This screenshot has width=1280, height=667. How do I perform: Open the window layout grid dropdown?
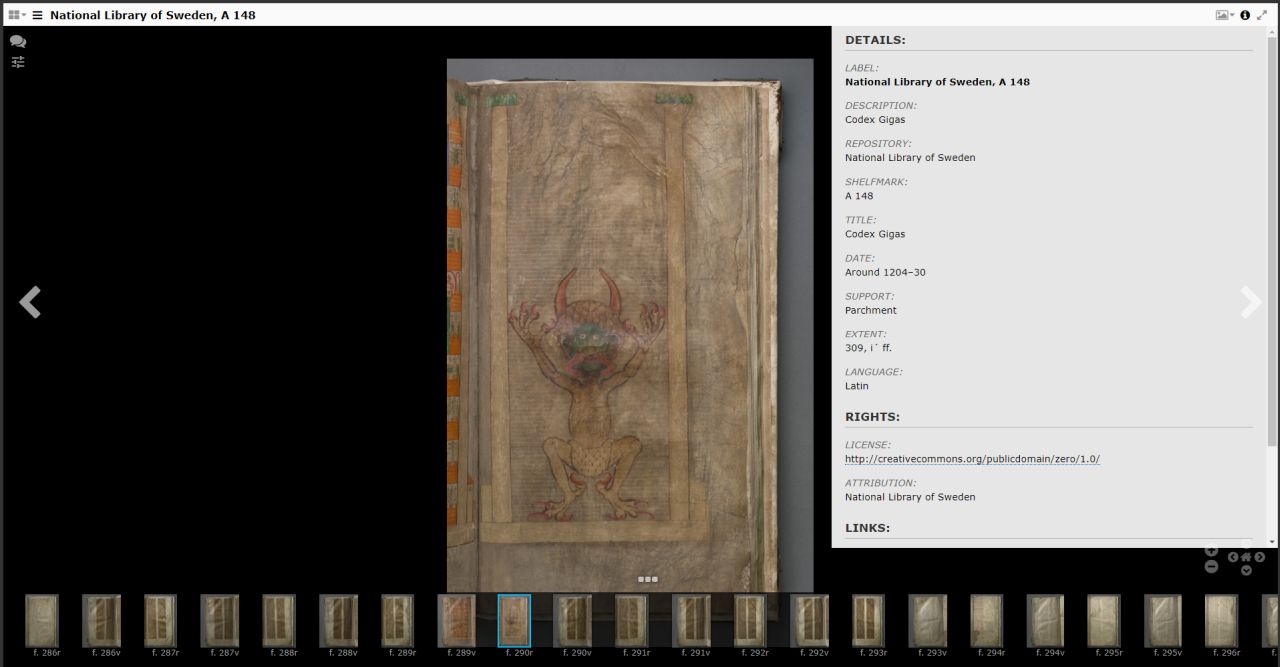[17, 15]
